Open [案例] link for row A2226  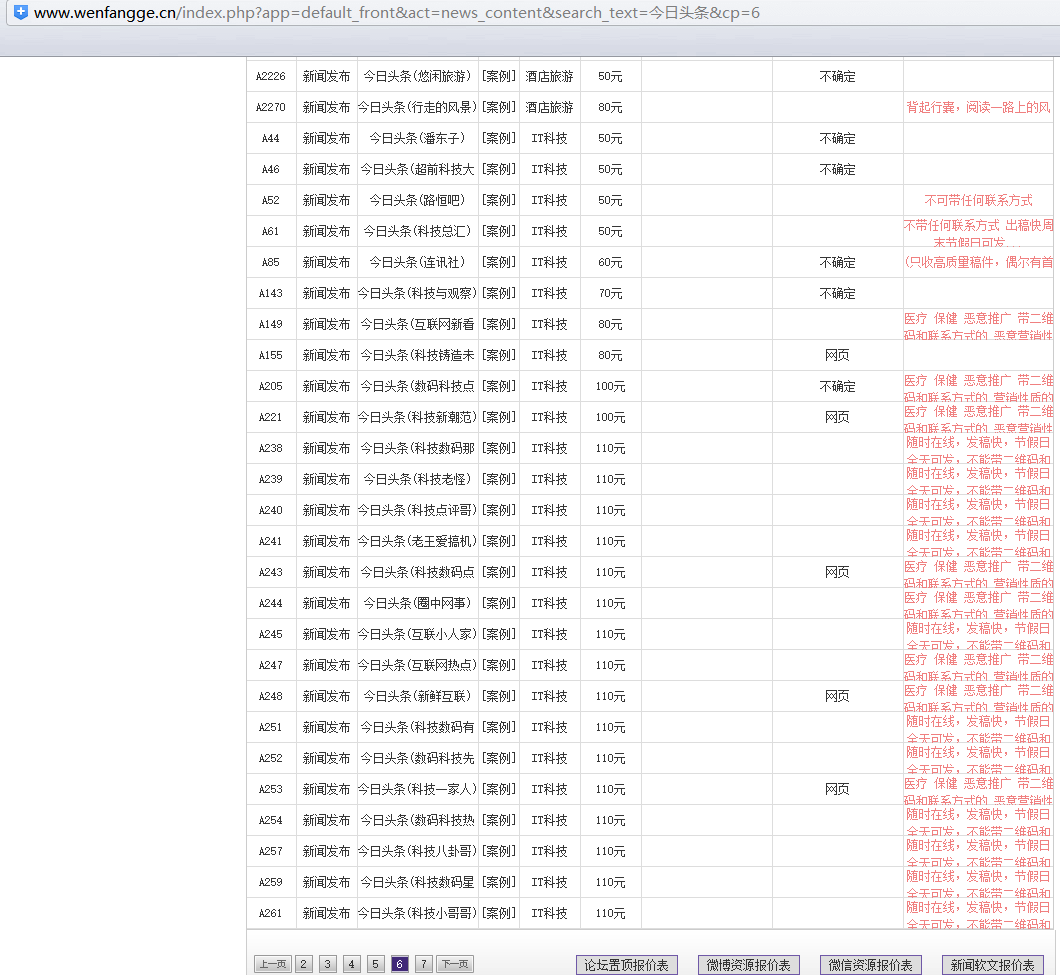[498, 77]
